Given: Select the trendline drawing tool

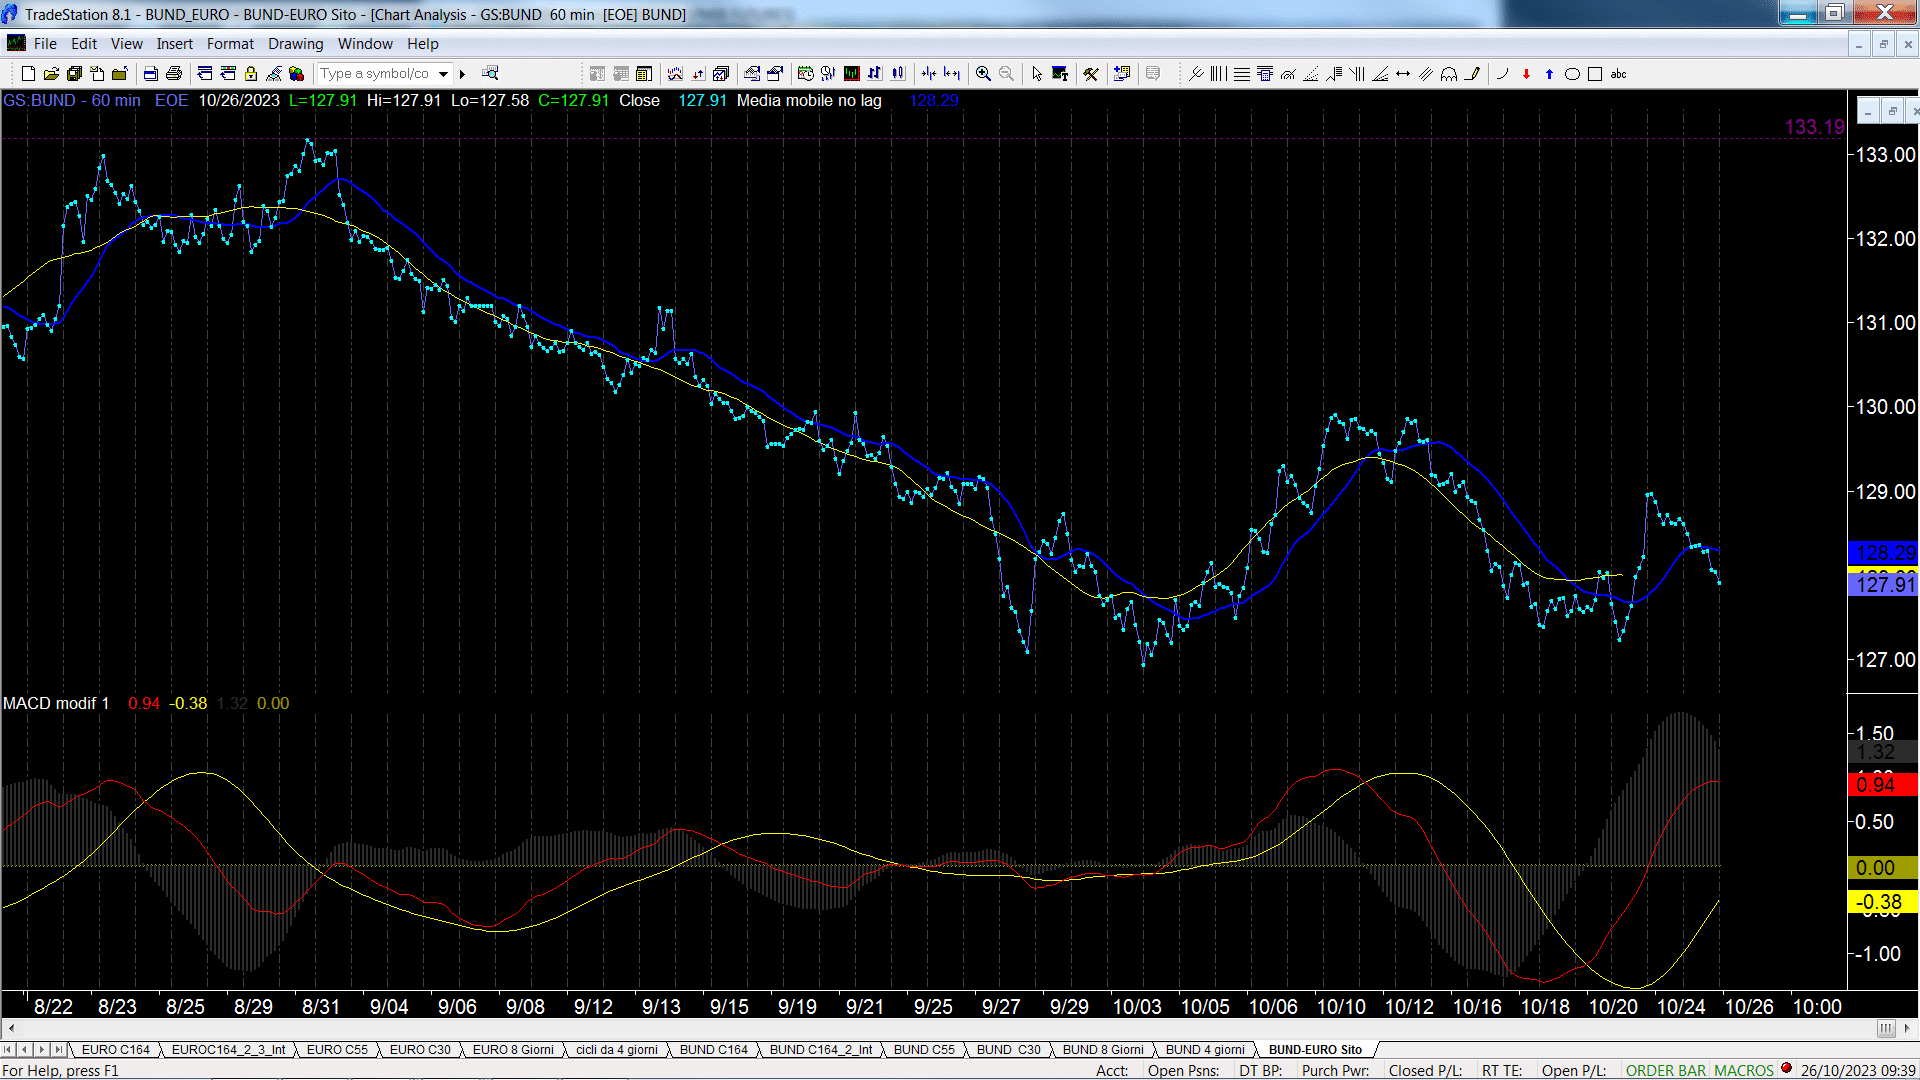Looking at the screenshot, I should click(x=1196, y=74).
